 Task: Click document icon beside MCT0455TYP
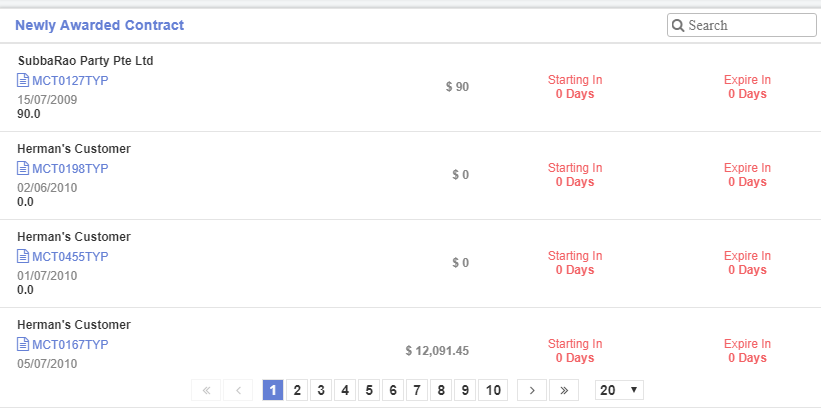click(23, 257)
